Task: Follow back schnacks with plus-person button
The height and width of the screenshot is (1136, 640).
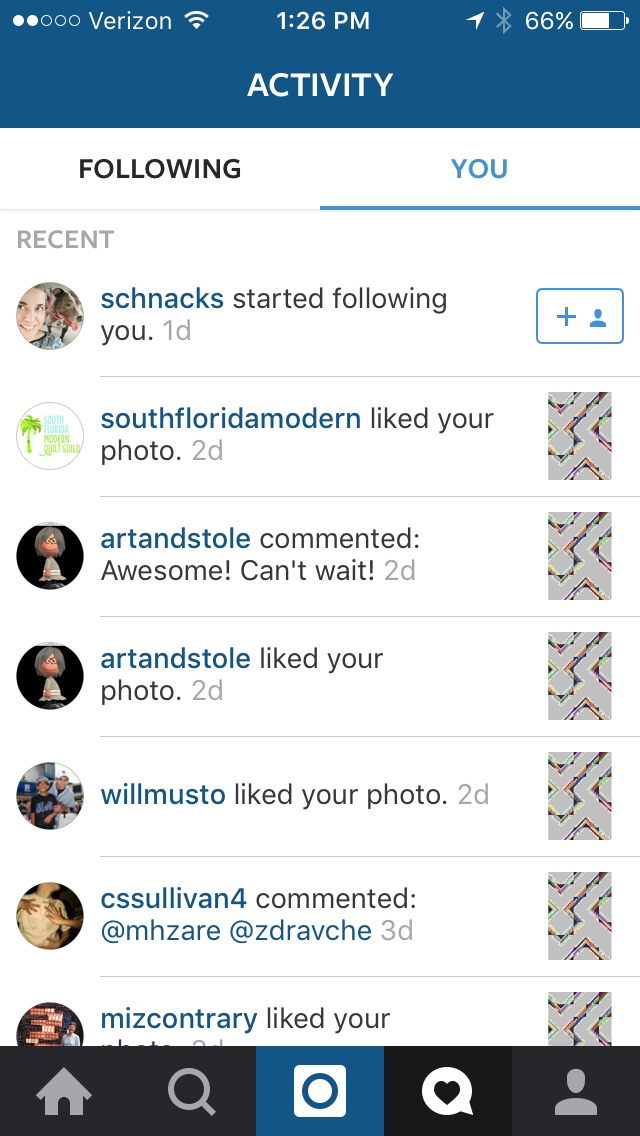Action: [x=580, y=316]
